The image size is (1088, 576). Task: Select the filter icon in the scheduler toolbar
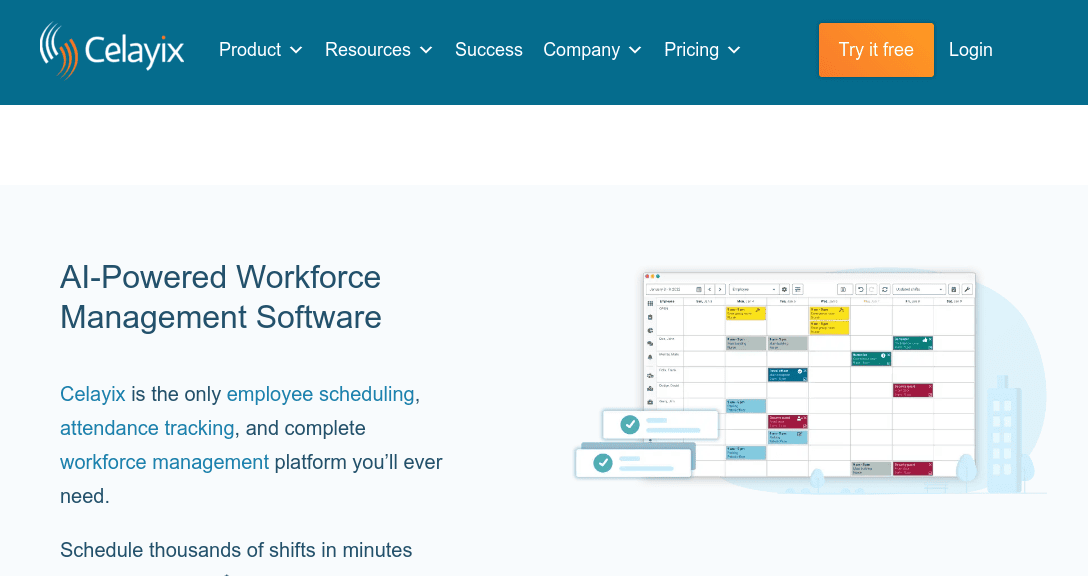(x=798, y=289)
